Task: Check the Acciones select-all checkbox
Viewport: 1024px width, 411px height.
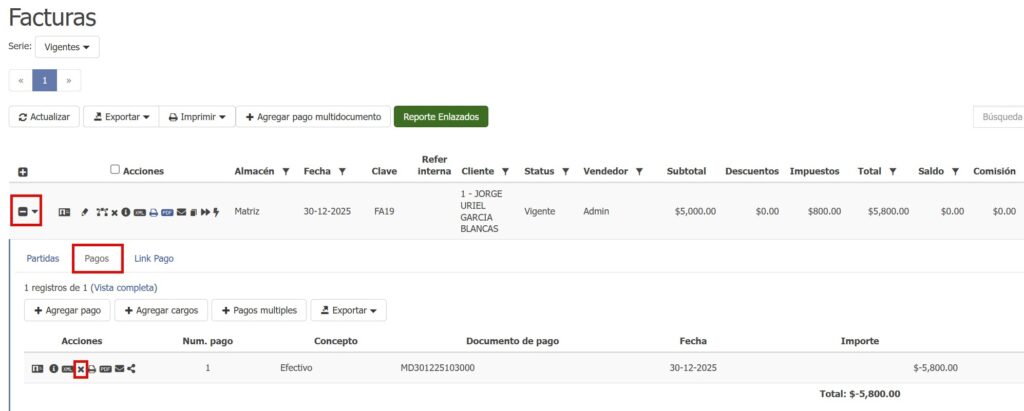Action: pyautogui.click(x=115, y=170)
